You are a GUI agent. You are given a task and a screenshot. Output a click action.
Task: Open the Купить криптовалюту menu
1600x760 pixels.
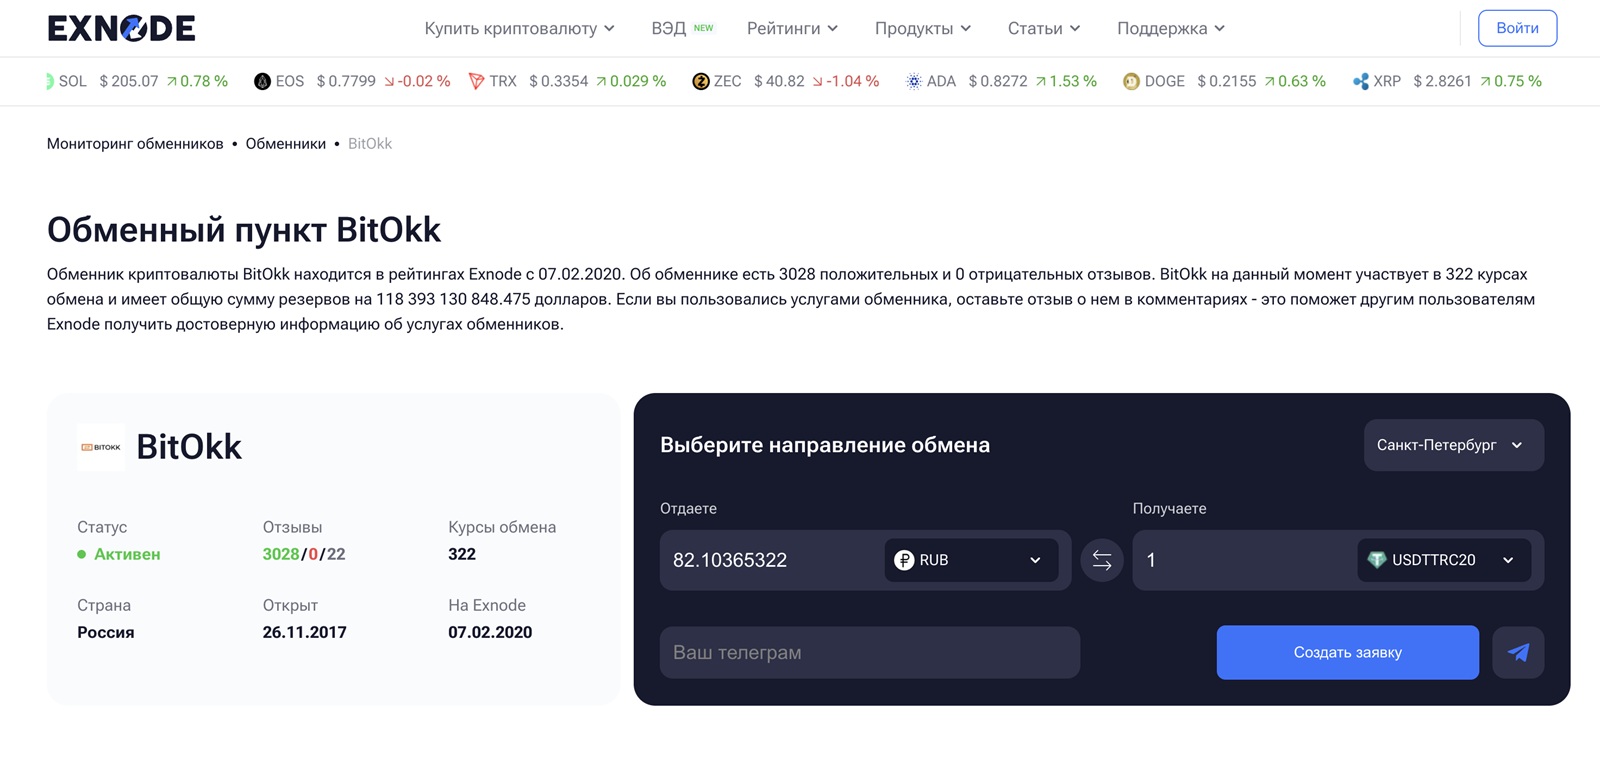click(519, 28)
